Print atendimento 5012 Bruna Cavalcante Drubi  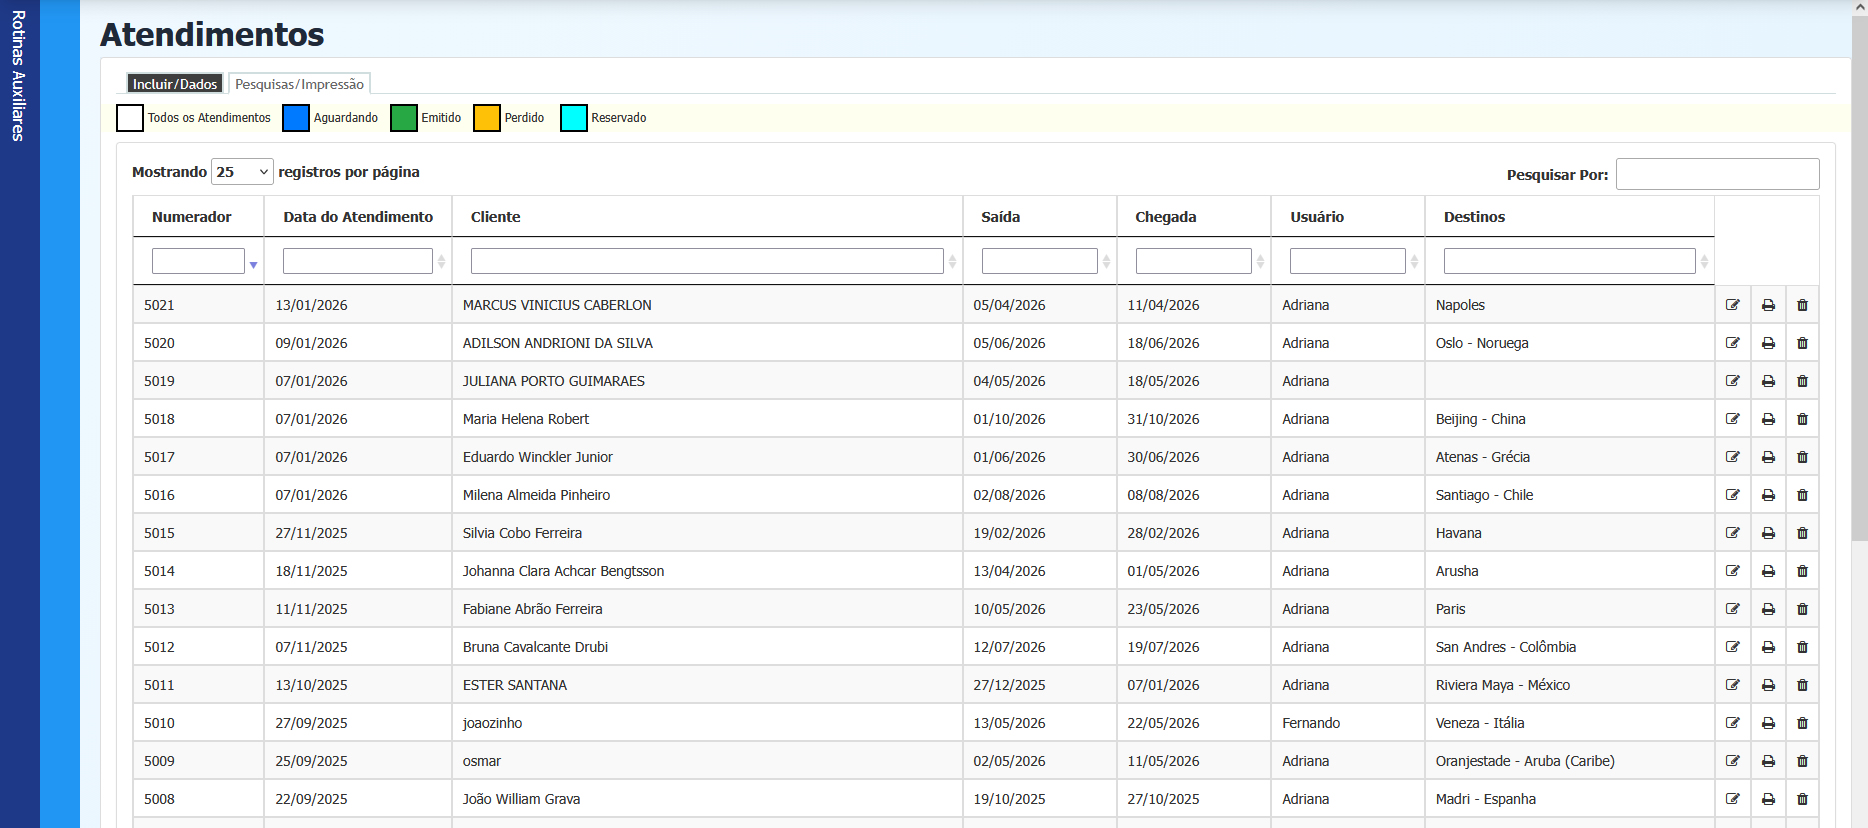tap(1768, 647)
